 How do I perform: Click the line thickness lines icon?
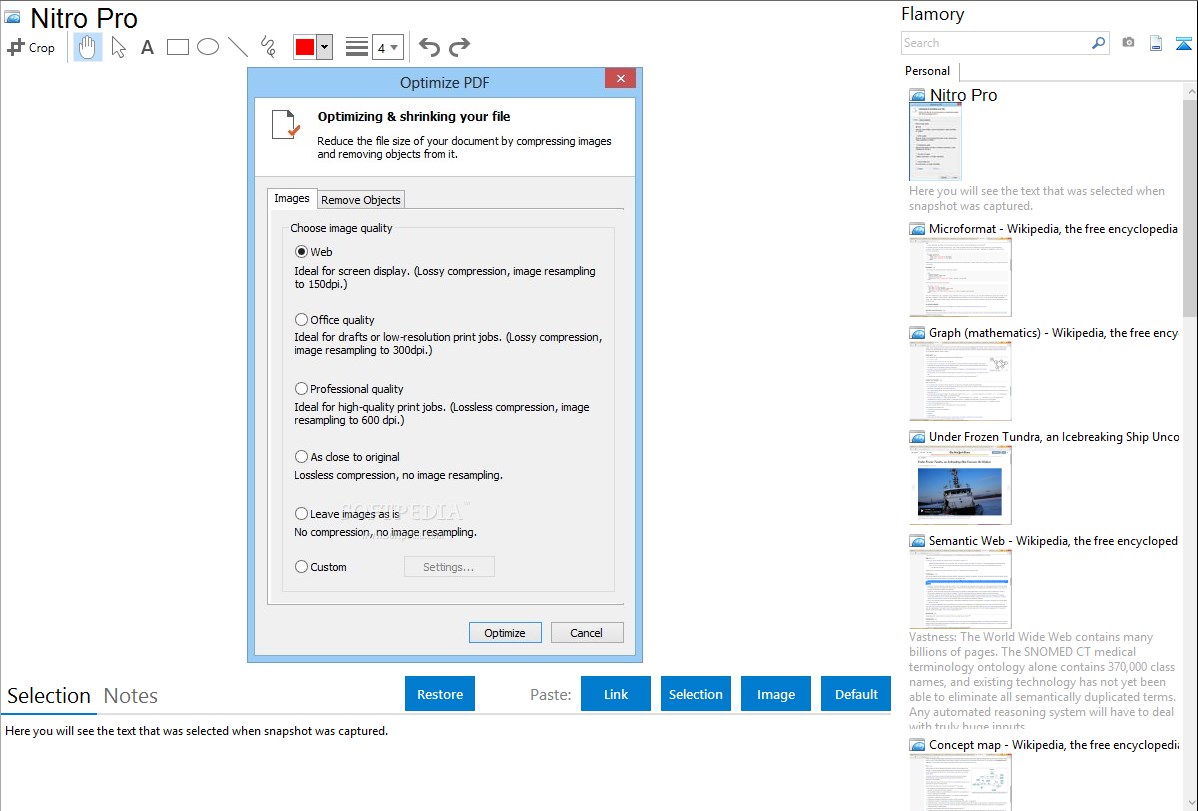click(x=357, y=47)
